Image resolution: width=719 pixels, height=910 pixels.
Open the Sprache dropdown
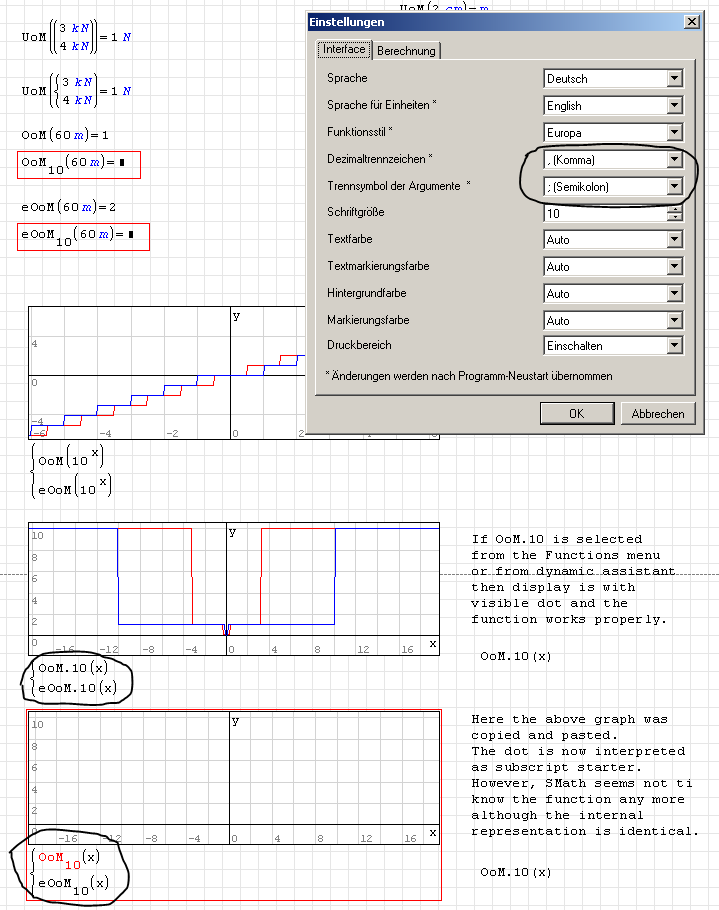point(675,79)
